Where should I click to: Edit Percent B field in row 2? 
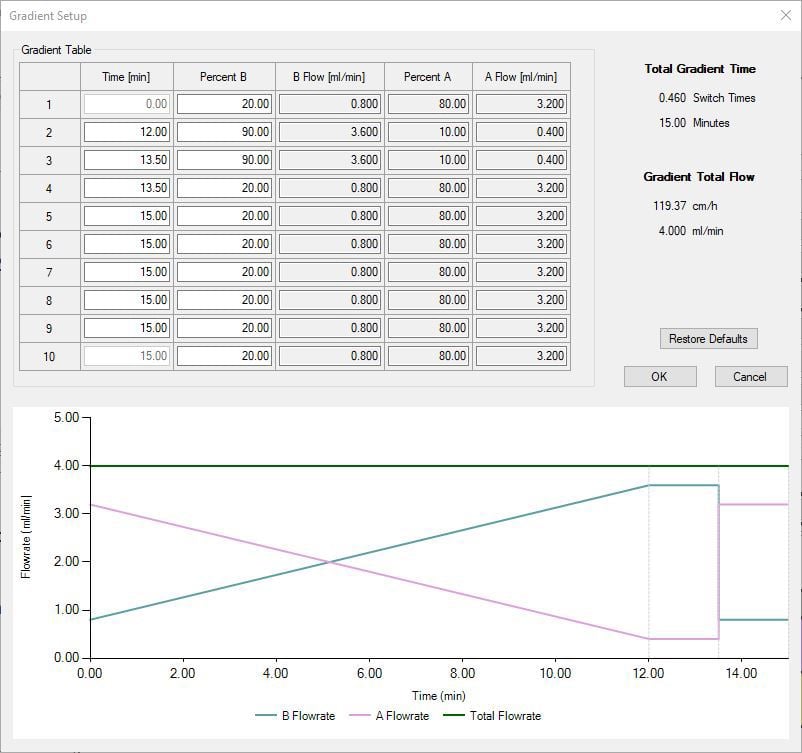click(225, 132)
